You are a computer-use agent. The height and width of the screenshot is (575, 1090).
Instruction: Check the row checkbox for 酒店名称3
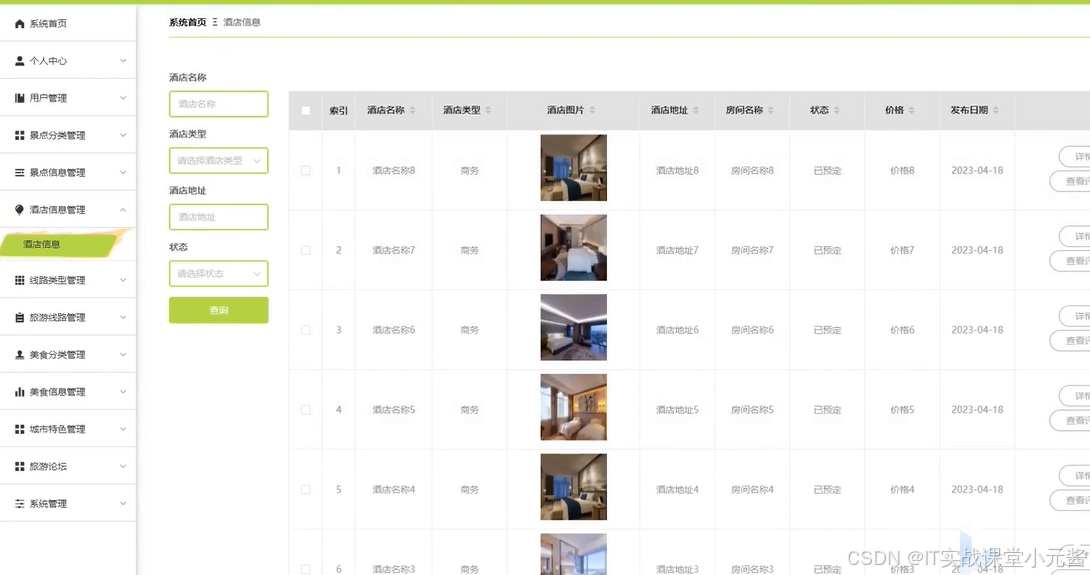click(305, 569)
